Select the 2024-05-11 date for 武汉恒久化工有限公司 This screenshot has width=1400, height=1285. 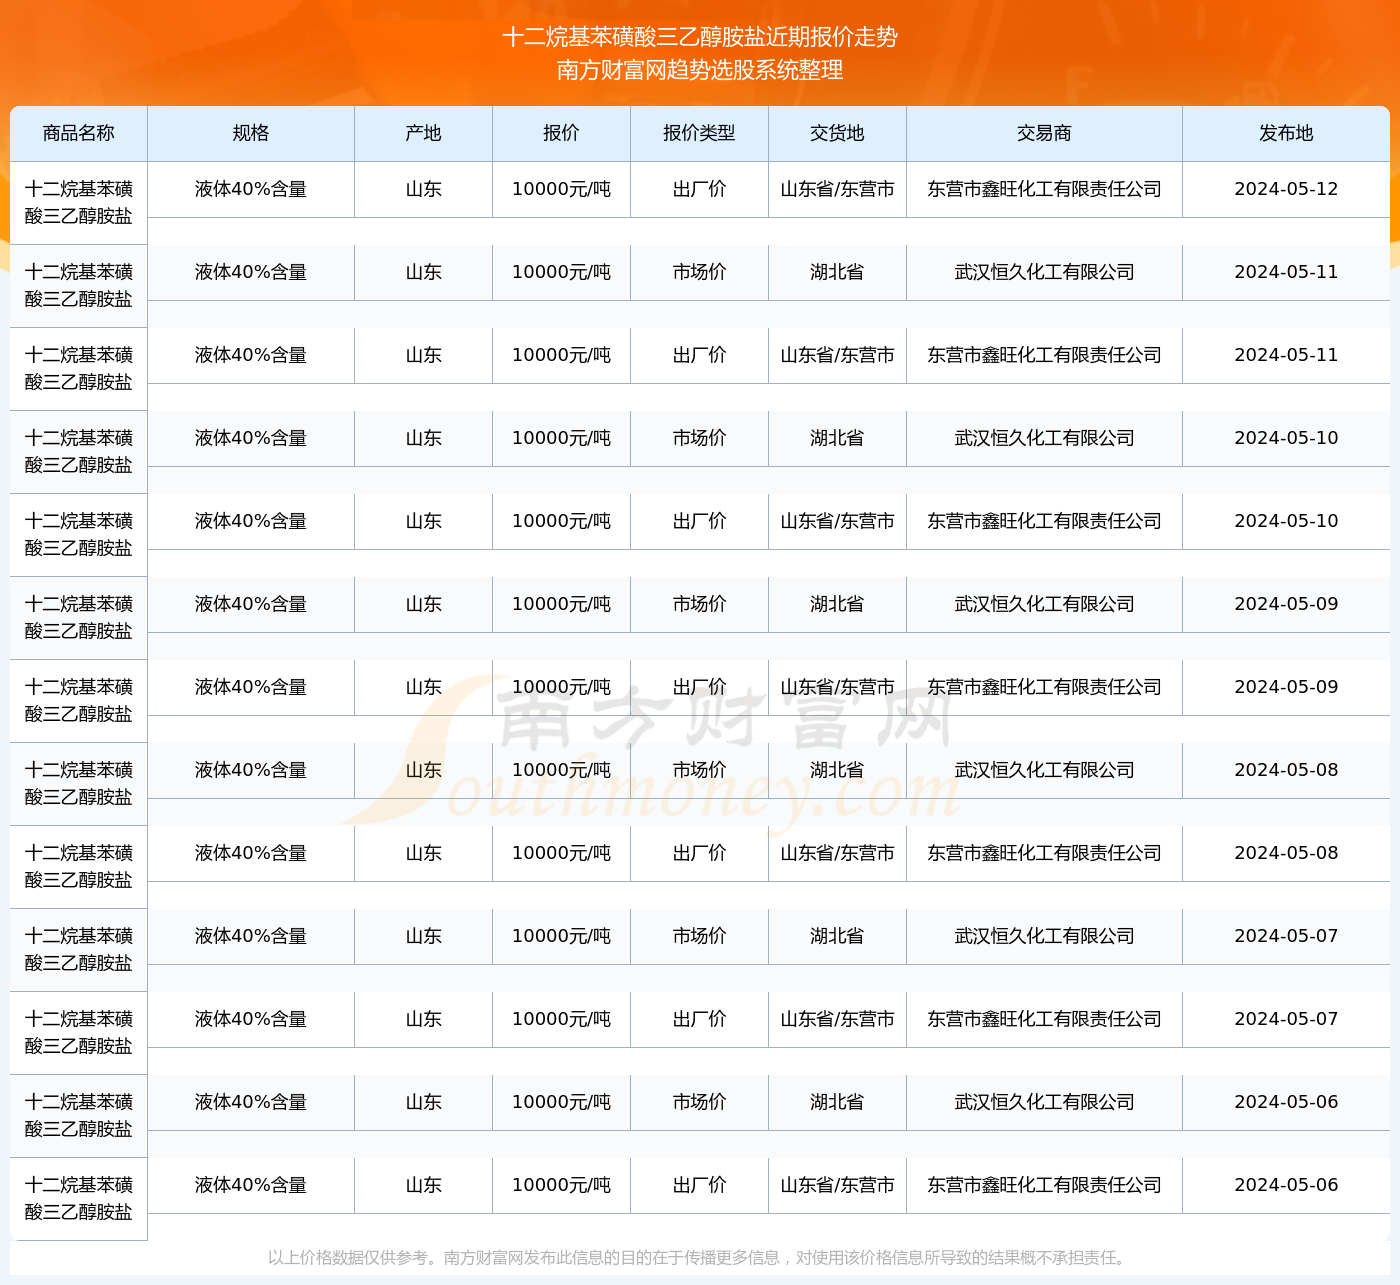[x=1287, y=272]
